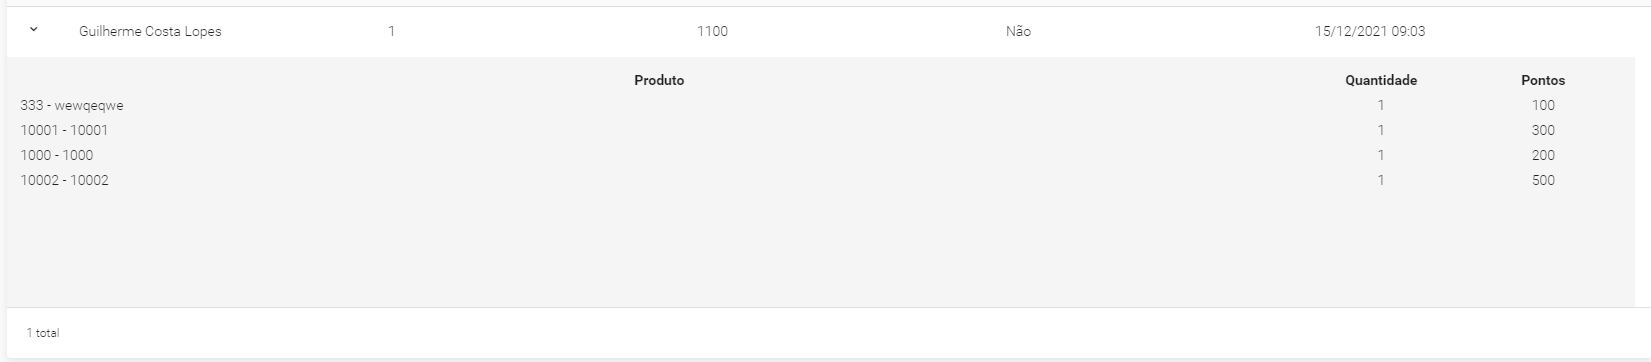Click the 500 points cell
Viewport: 1651px width, 362px height.
(x=1543, y=180)
